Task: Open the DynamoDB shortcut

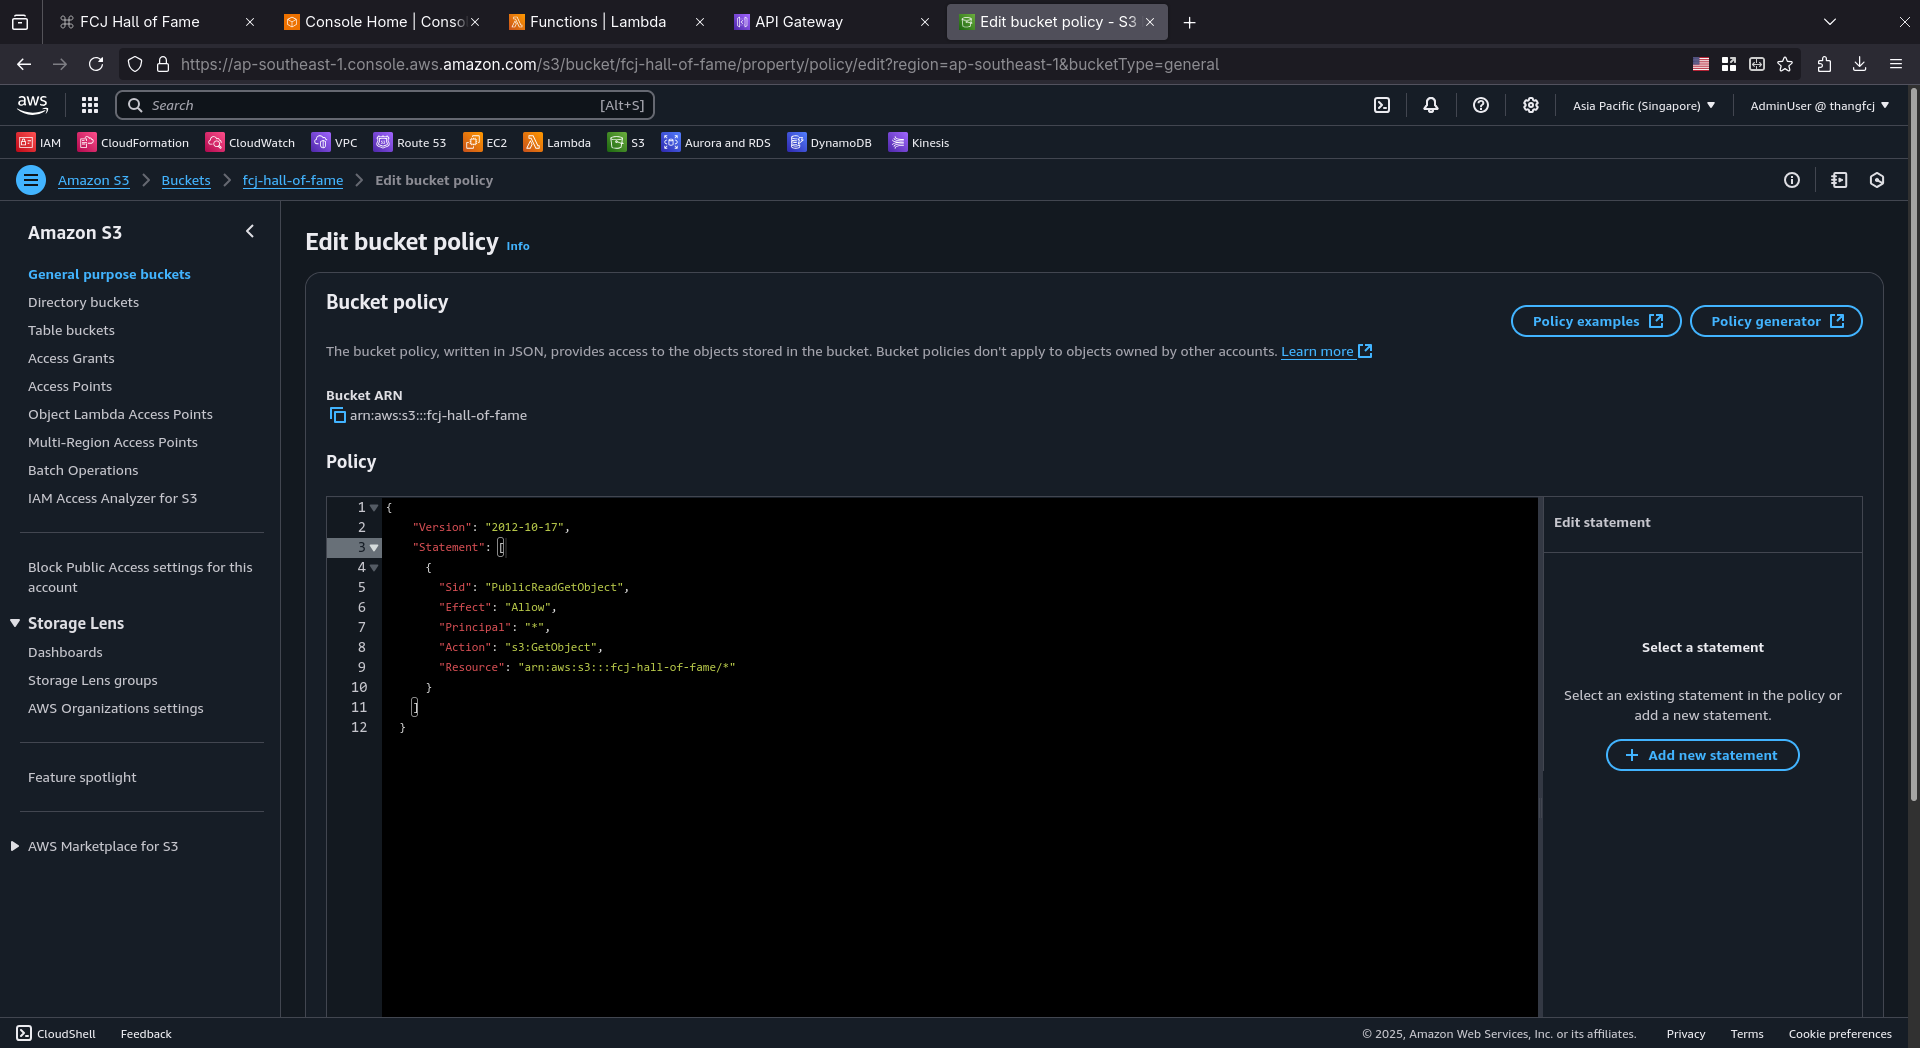Action: [x=829, y=143]
